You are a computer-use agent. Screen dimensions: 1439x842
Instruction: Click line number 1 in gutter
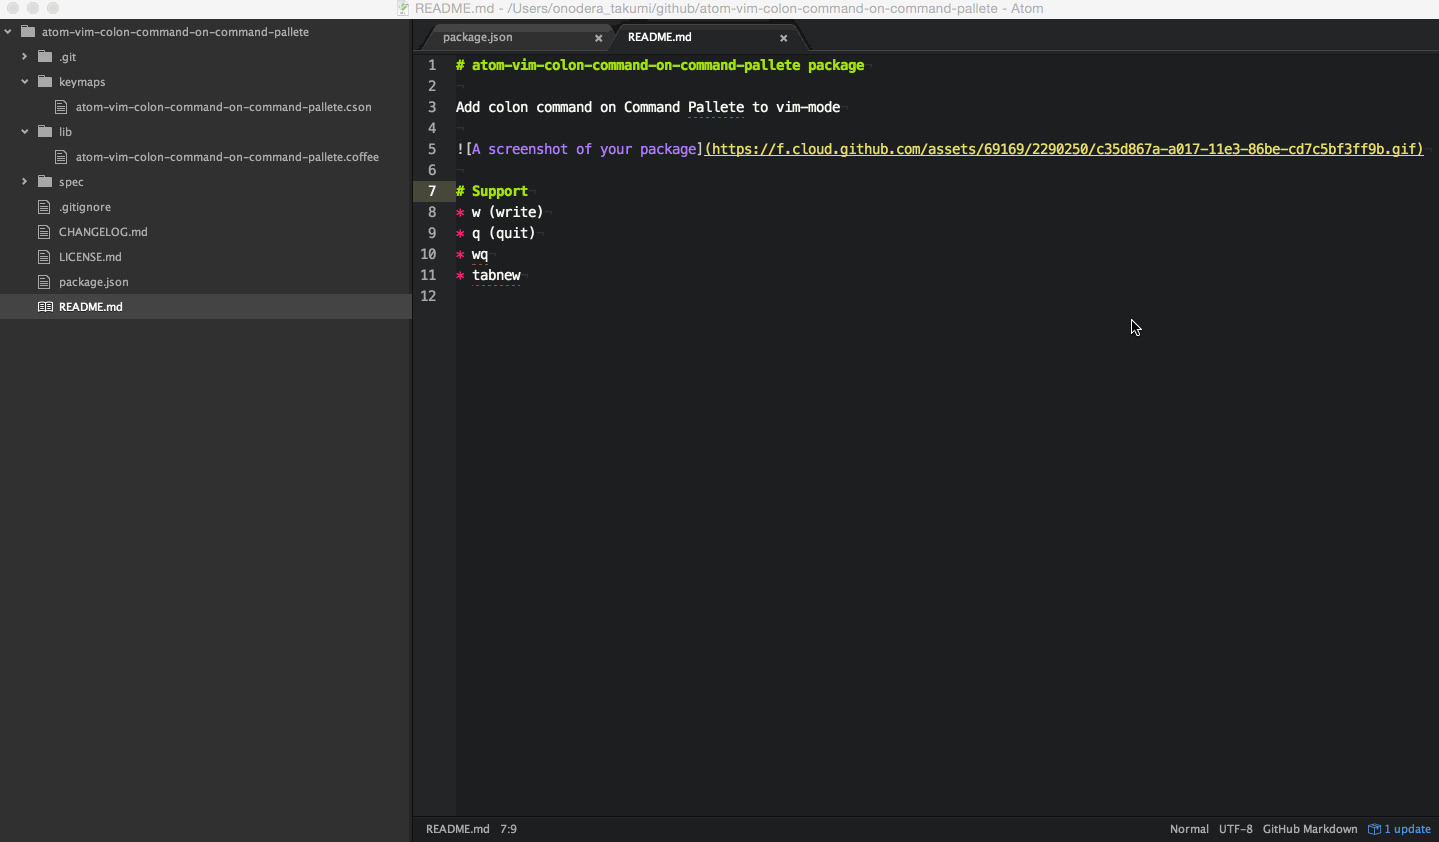[x=432, y=65]
